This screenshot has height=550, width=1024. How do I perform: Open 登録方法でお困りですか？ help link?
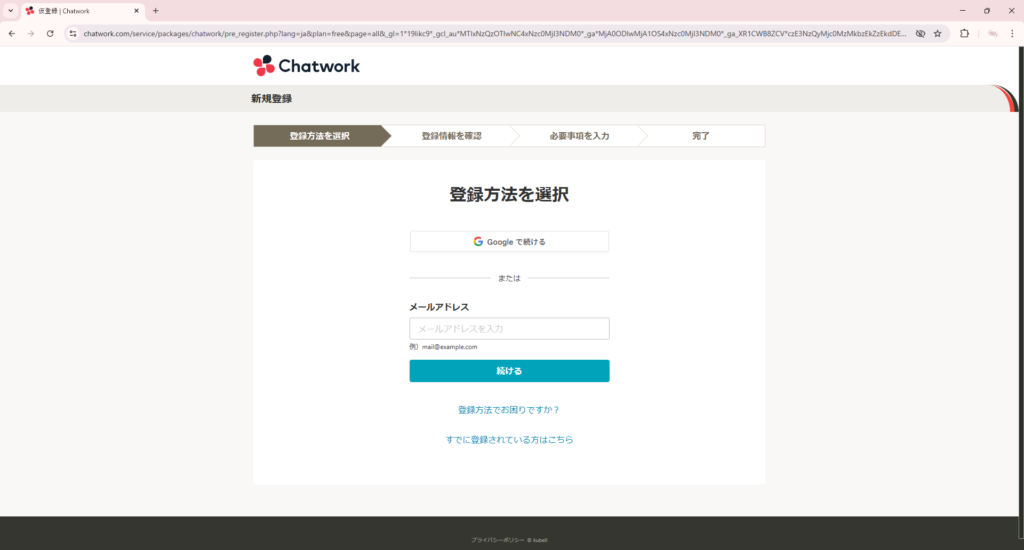(509, 410)
